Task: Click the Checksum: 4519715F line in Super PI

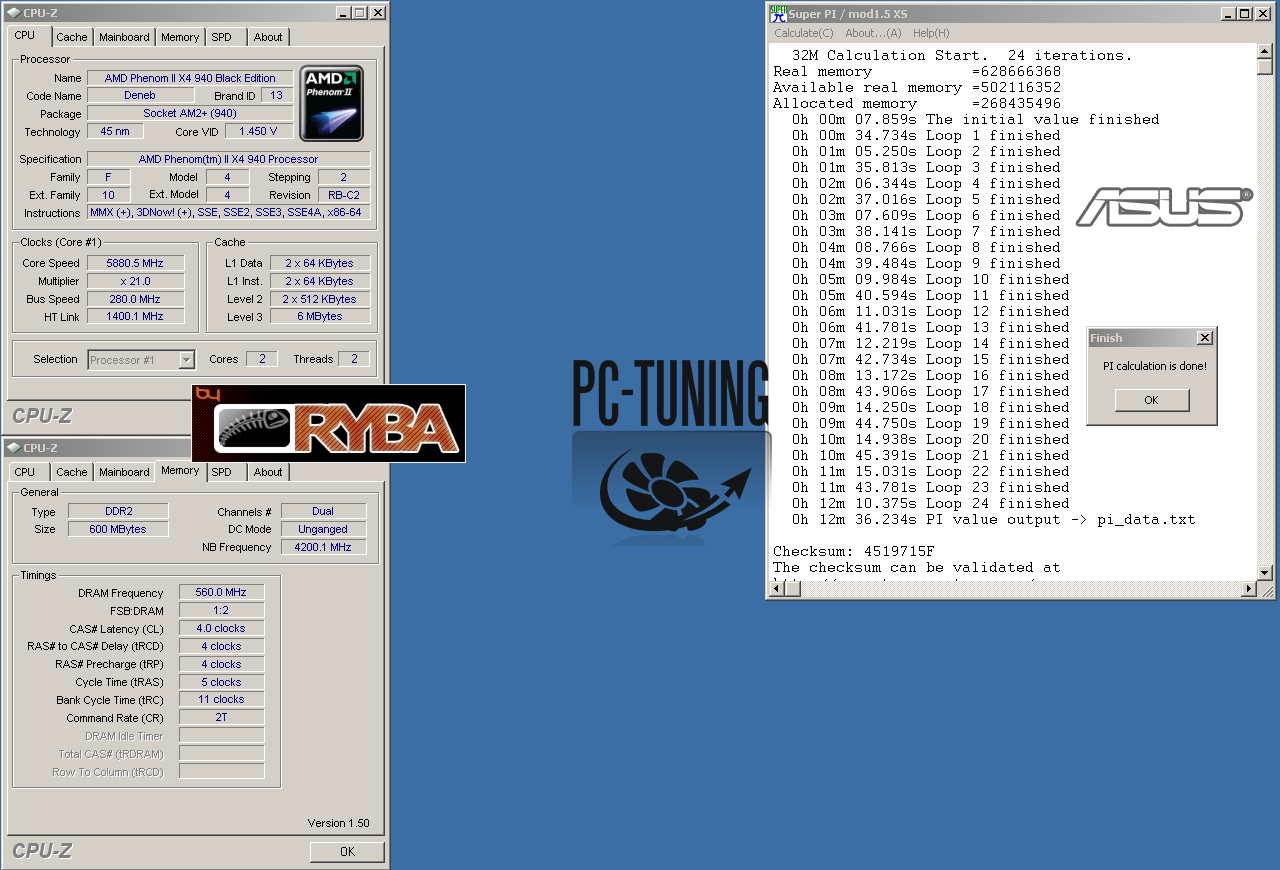Action: 853,551
